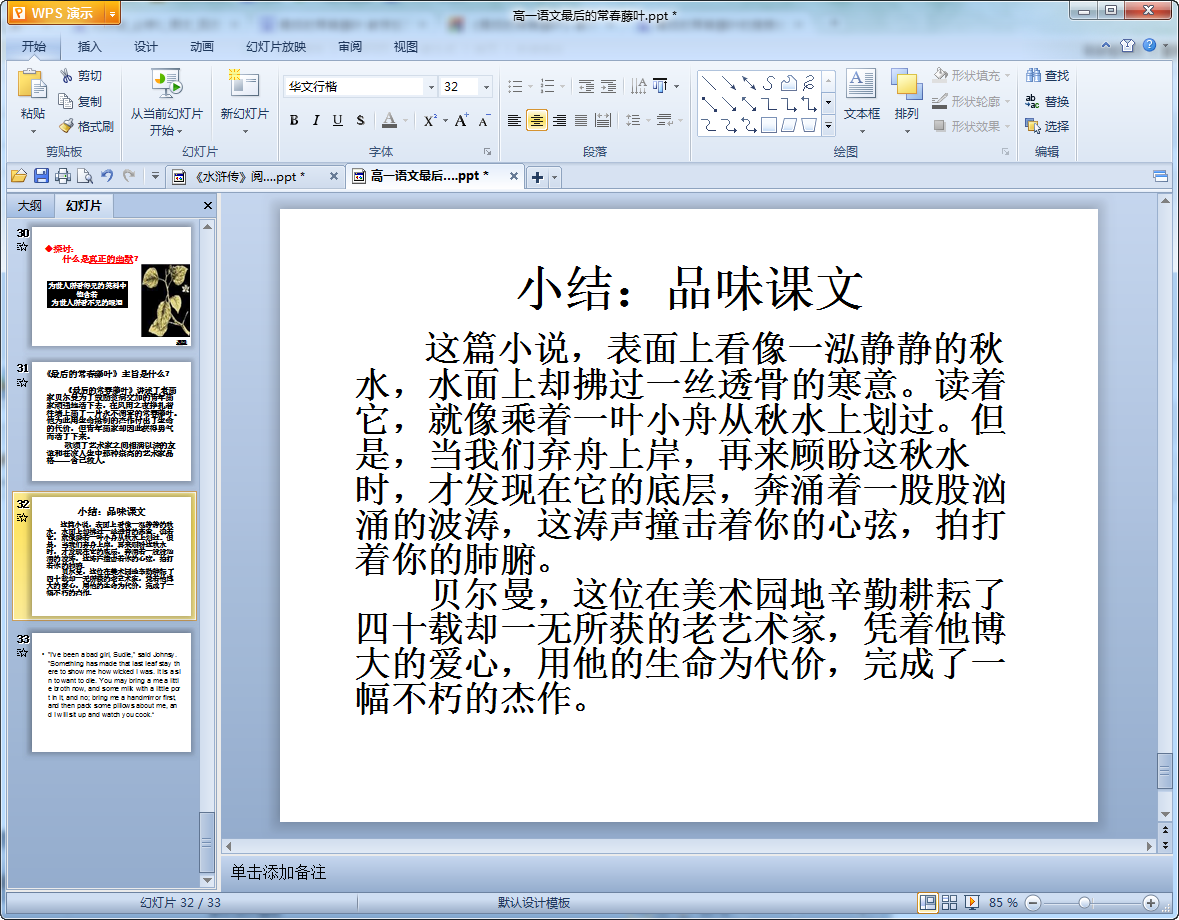
Task: Click Shape Outline (形状轮廓) button
Action: [971, 101]
